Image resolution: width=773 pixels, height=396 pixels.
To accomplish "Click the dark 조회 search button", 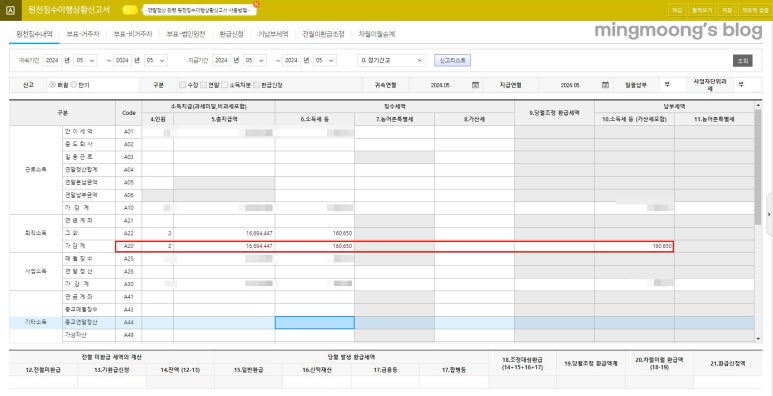I will click(742, 61).
